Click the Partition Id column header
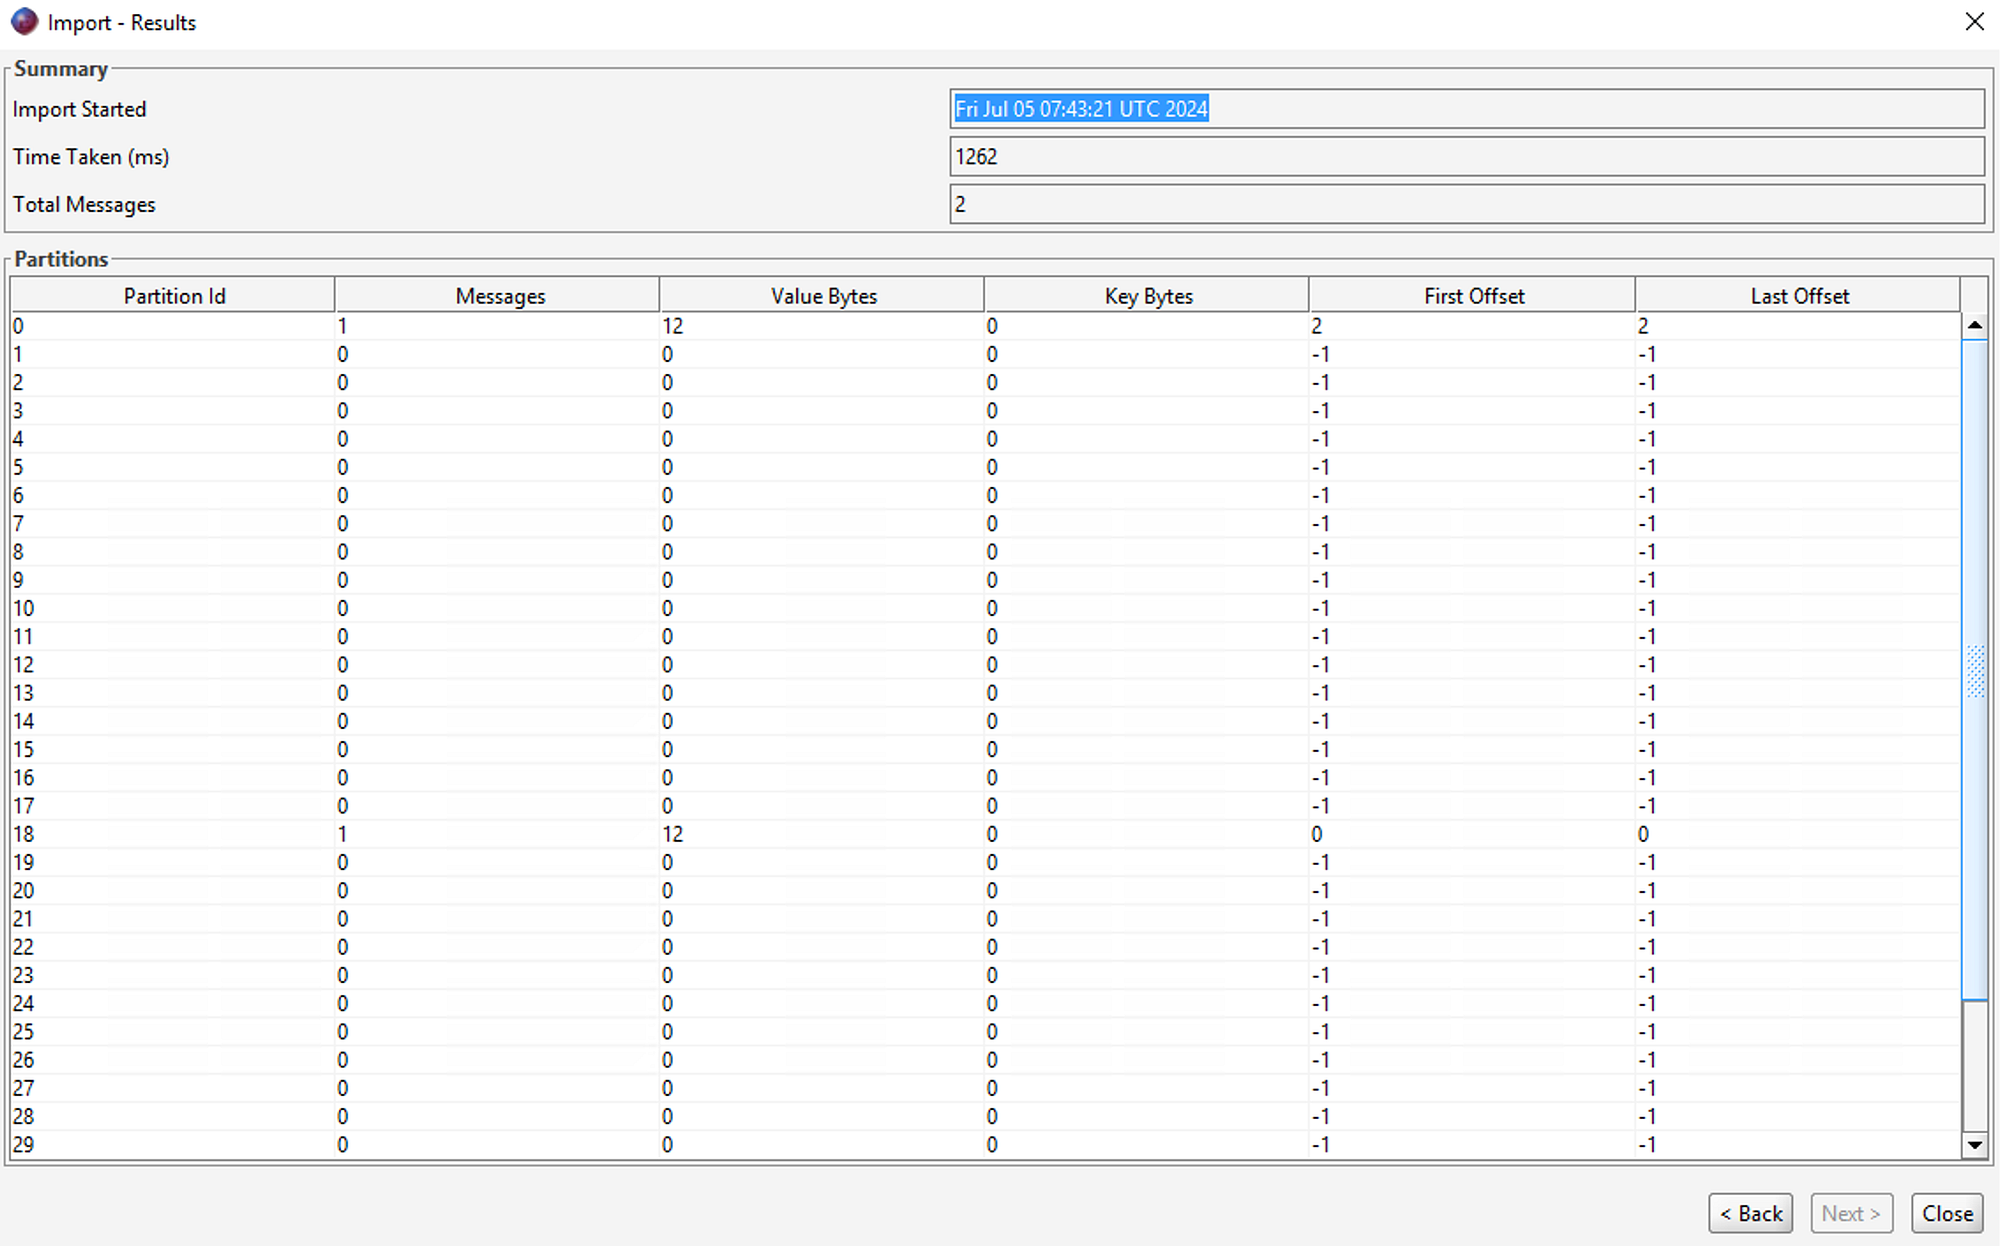 [x=173, y=295]
